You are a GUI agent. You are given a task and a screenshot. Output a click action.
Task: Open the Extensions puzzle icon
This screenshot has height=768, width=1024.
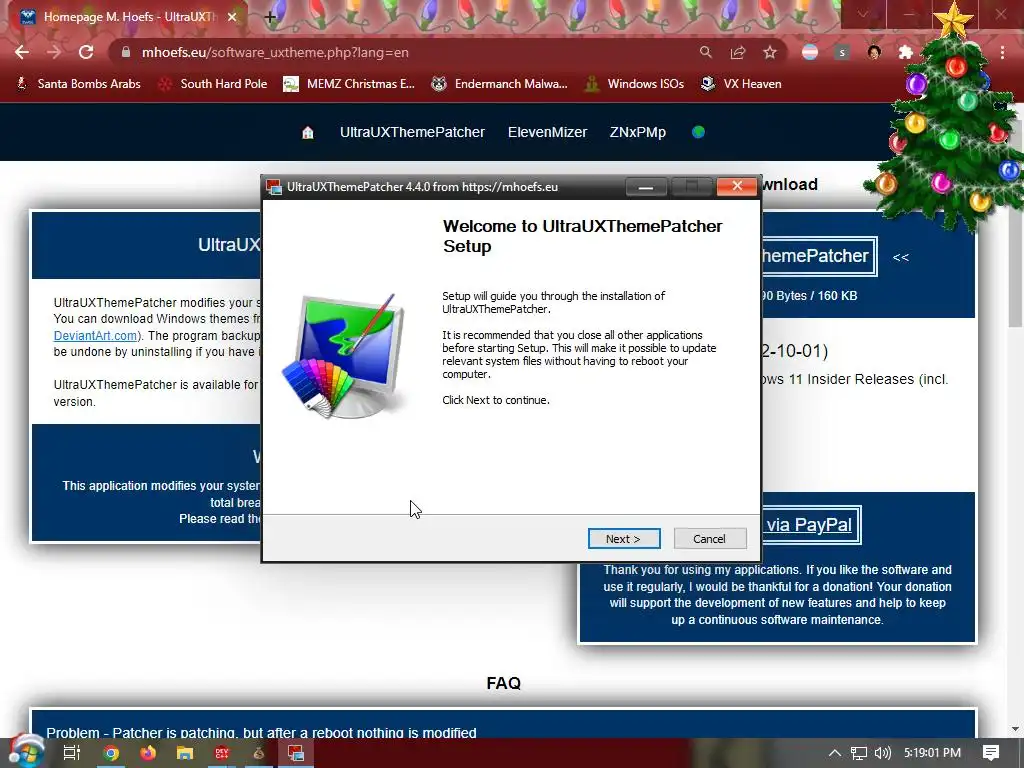pyautogui.click(x=905, y=52)
